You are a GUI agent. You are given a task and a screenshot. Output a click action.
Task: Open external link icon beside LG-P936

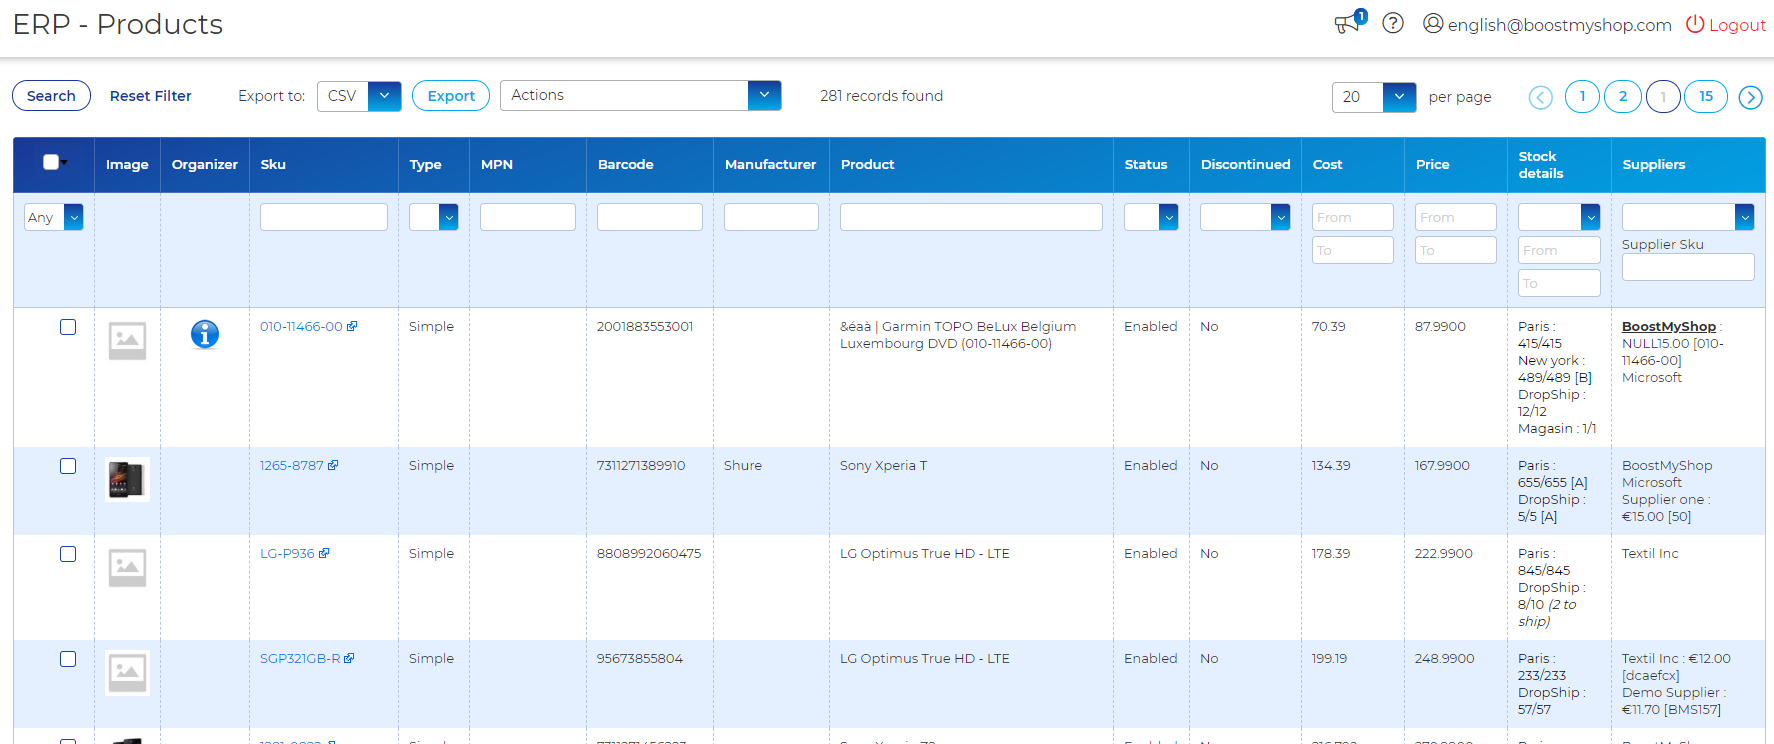pyautogui.click(x=324, y=553)
